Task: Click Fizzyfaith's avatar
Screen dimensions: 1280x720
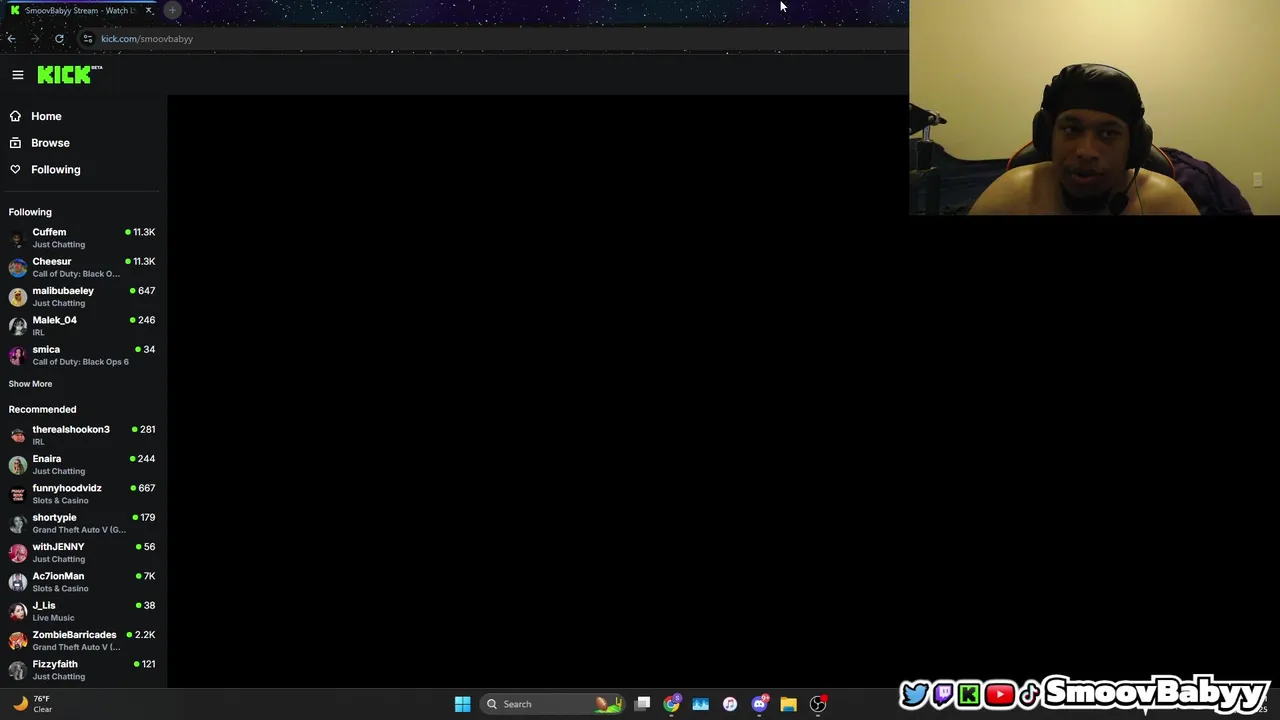Action: click(18, 670)
